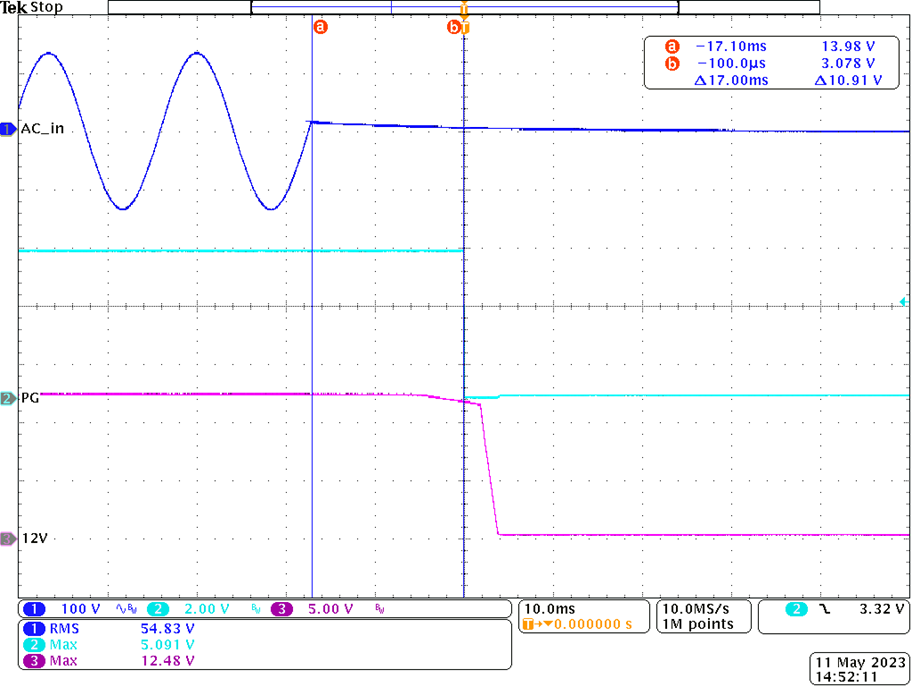Select cursor a marker at top
The width and height of the screenshot is (912, 687).
pyautogui.click(x=320, y=27)
